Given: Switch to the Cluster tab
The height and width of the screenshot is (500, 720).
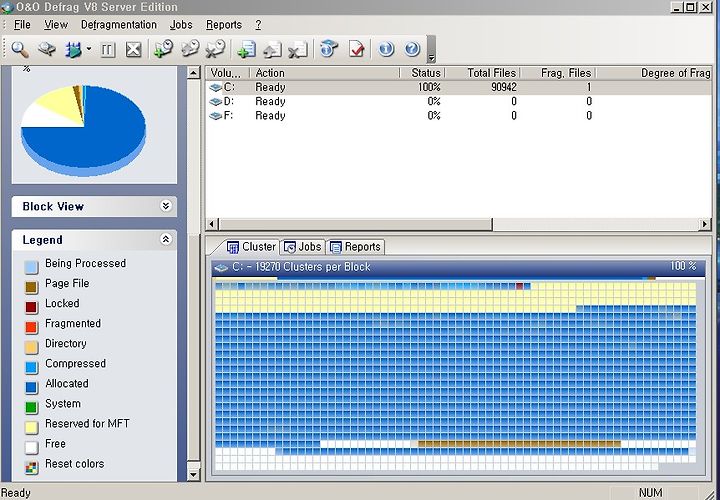Looking at the screenshot, I should 251,247.
